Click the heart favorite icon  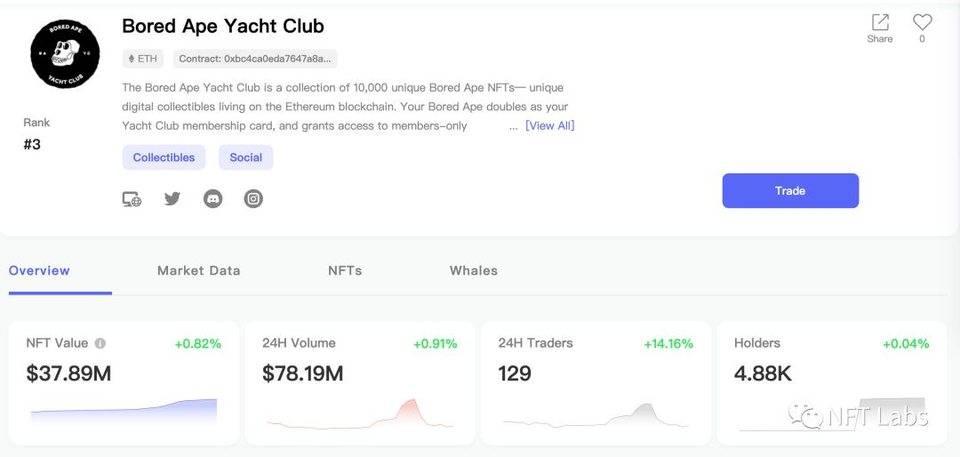(922, 22)
